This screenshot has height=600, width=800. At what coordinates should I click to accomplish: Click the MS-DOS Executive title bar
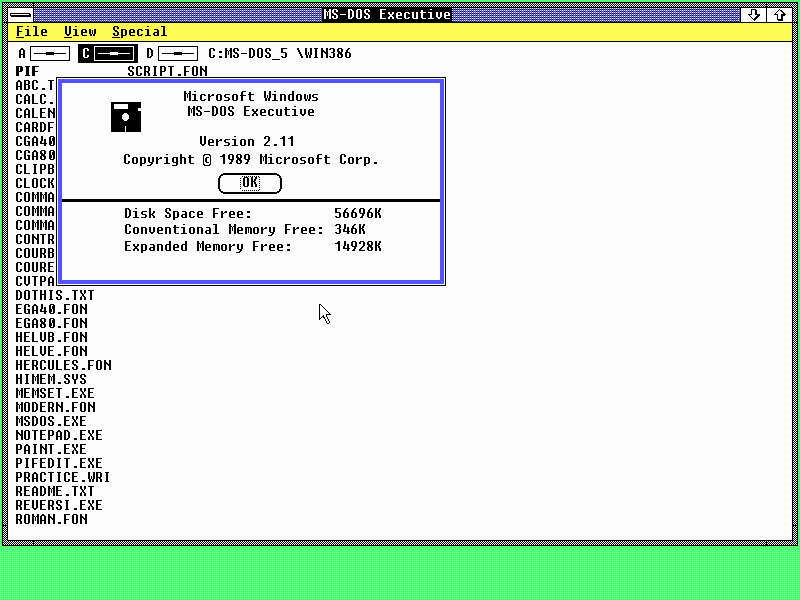point(387,15)
